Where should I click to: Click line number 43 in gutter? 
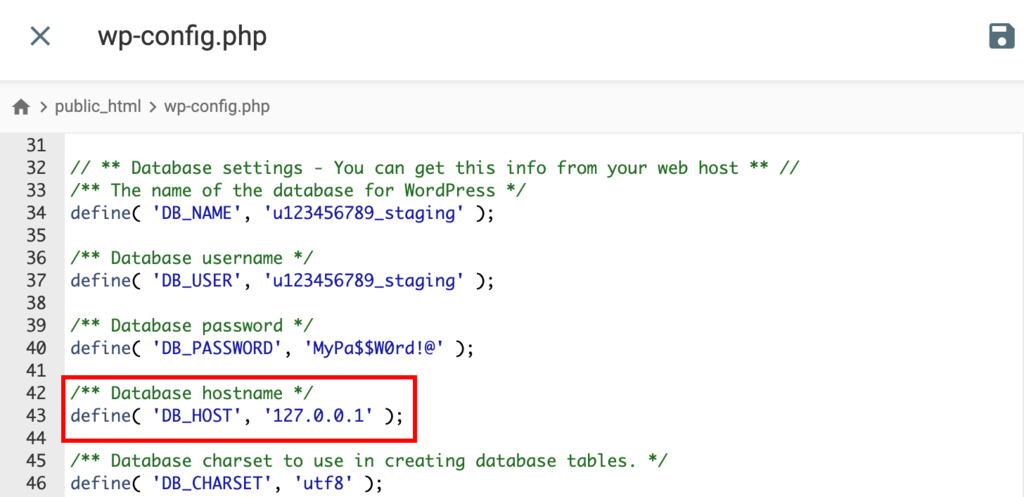coord(37,415)
